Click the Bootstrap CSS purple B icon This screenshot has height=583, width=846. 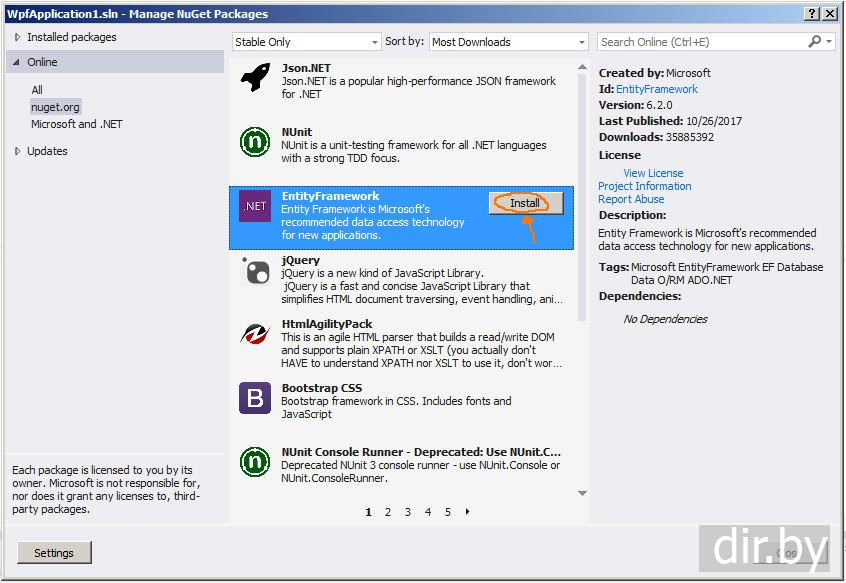[255, 398]
